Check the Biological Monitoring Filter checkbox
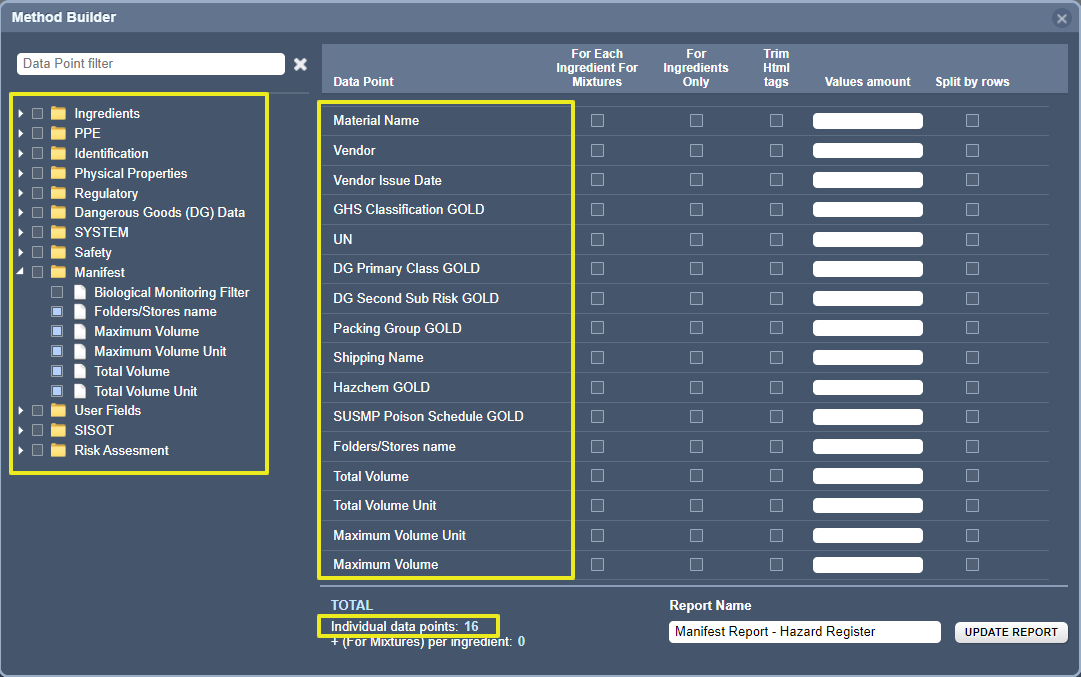 [56, 291]
